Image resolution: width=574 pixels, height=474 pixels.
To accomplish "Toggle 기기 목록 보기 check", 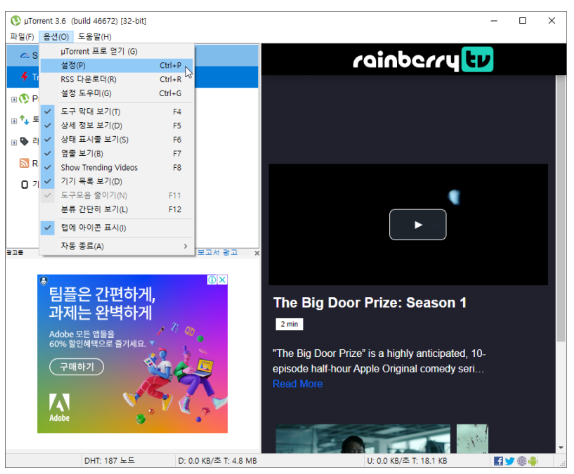I will click(x=48, y=181).
